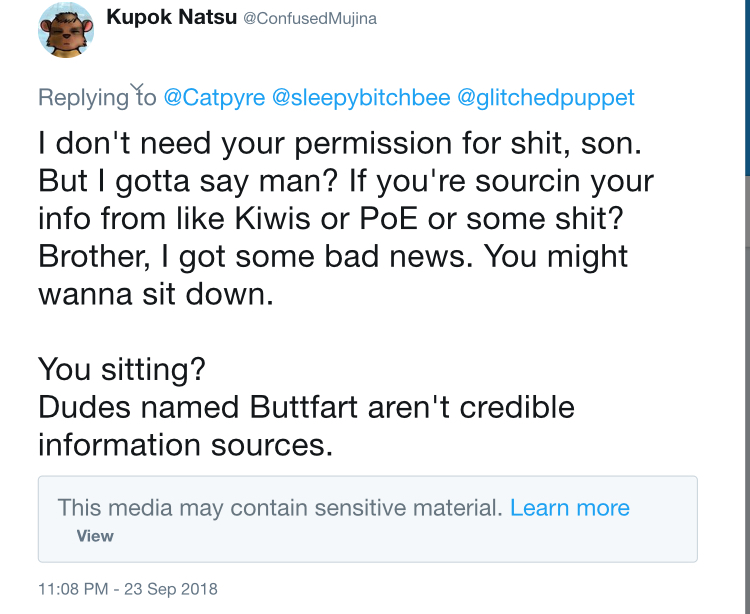Click the line 'I don't need your permission'
This screenshot has height=614, width=750.
tap(340, 143)
